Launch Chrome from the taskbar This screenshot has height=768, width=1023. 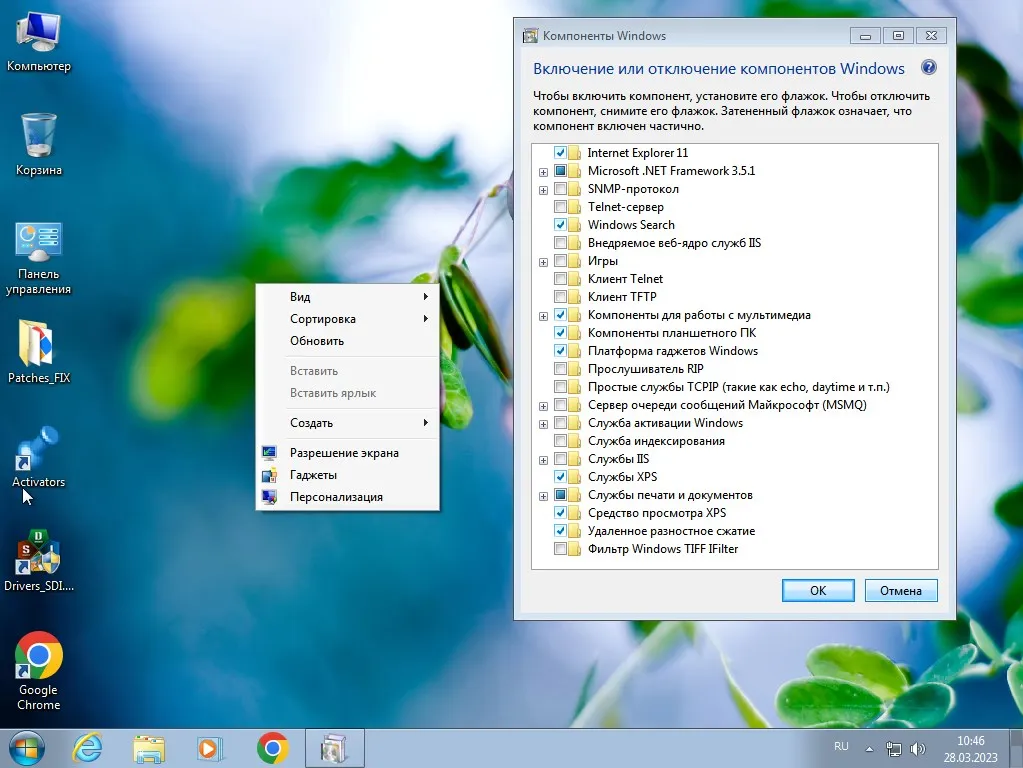pyautogui.click(x=272, y=748)
